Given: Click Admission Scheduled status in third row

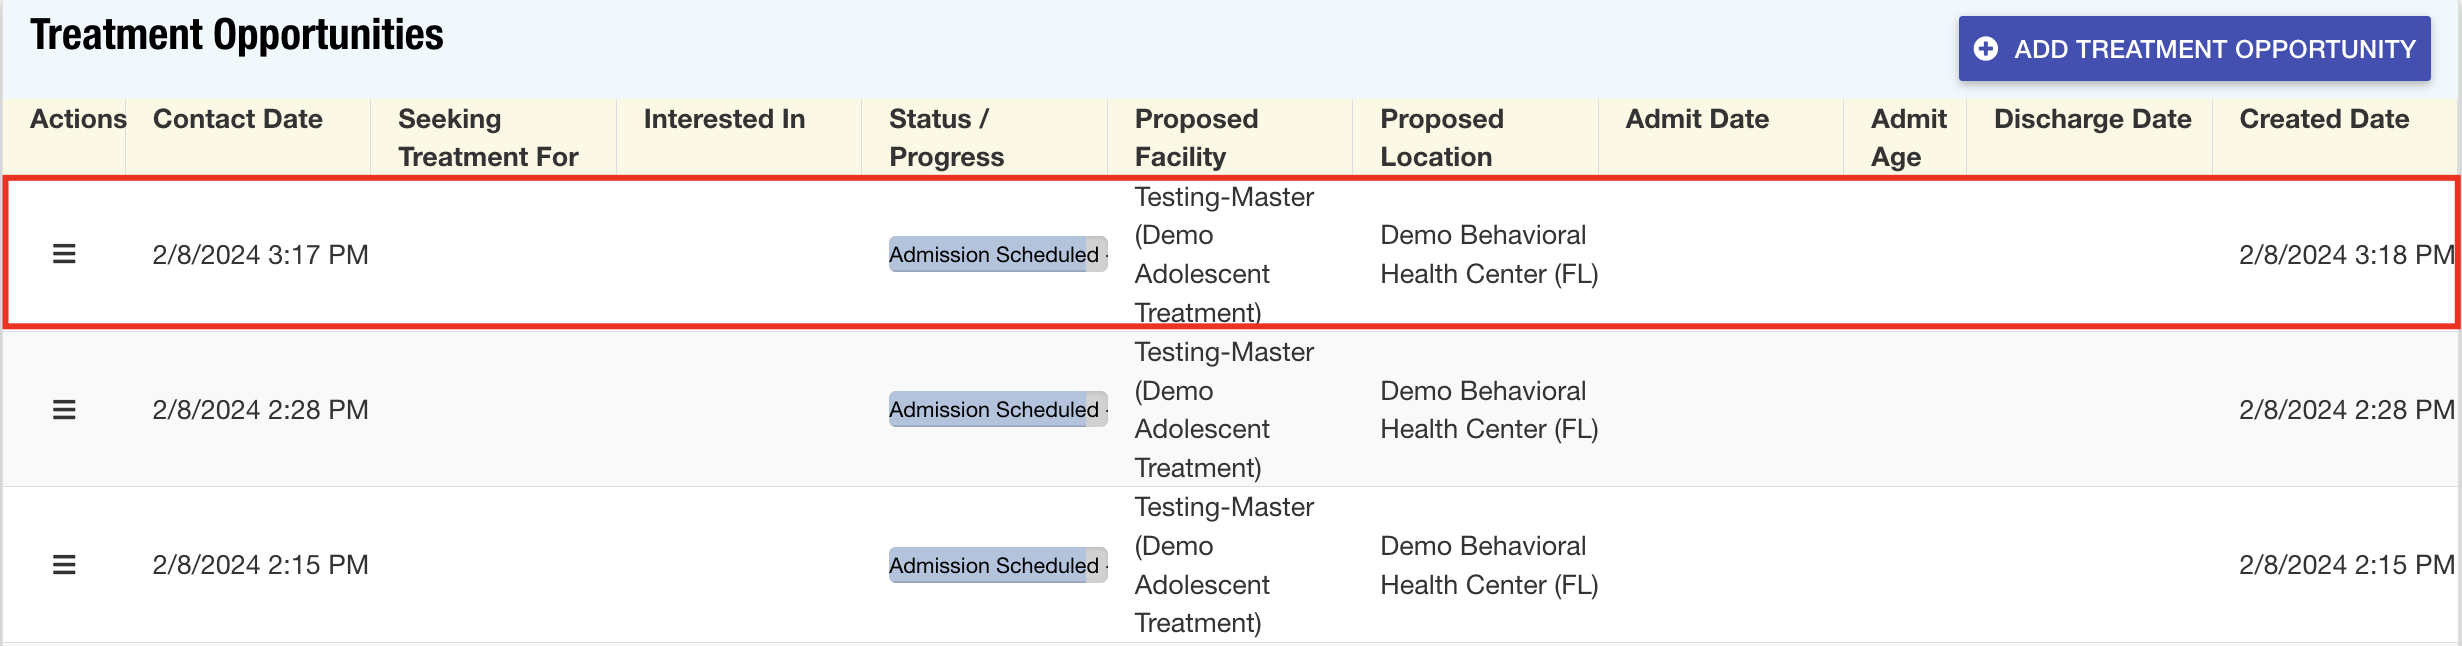Looking at the screenshot, I should pyautogui.click(x=995, y=565).
